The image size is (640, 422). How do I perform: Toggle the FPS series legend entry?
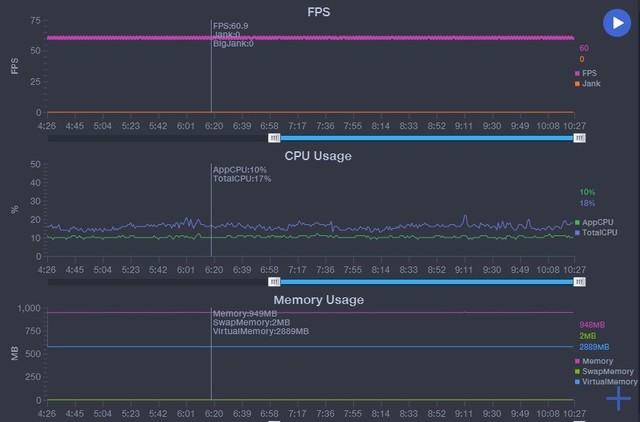pyautogui.click(x=586, y=73)
